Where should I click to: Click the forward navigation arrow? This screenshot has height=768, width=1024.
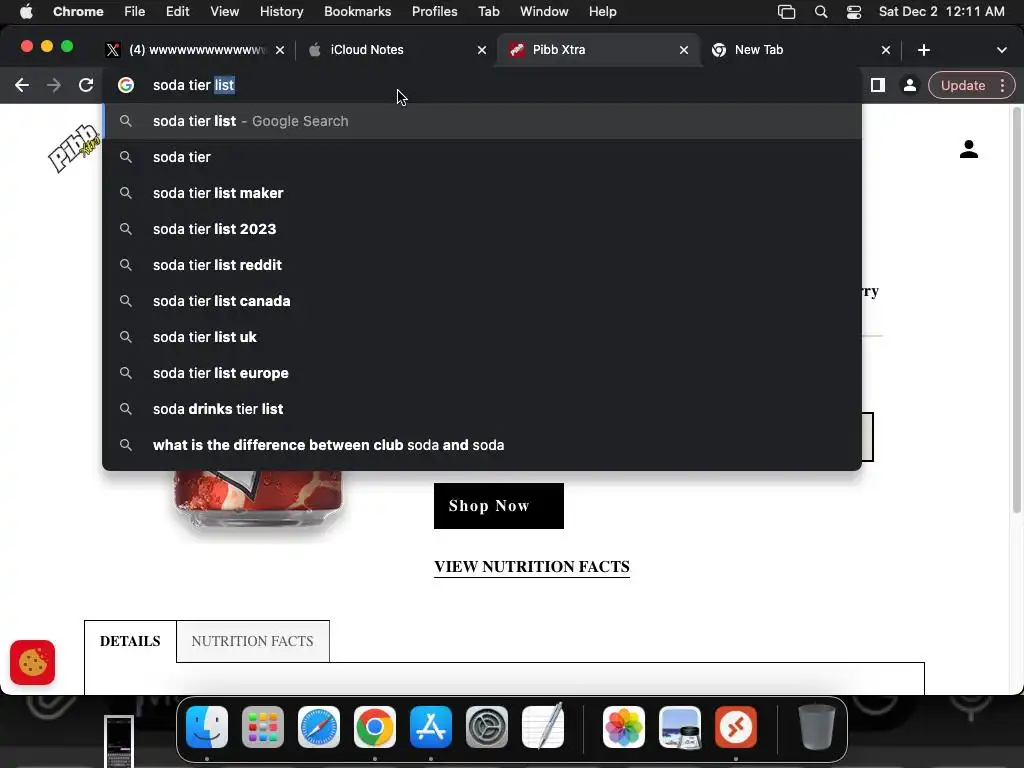pyautogui.click(x=54, y=85)
